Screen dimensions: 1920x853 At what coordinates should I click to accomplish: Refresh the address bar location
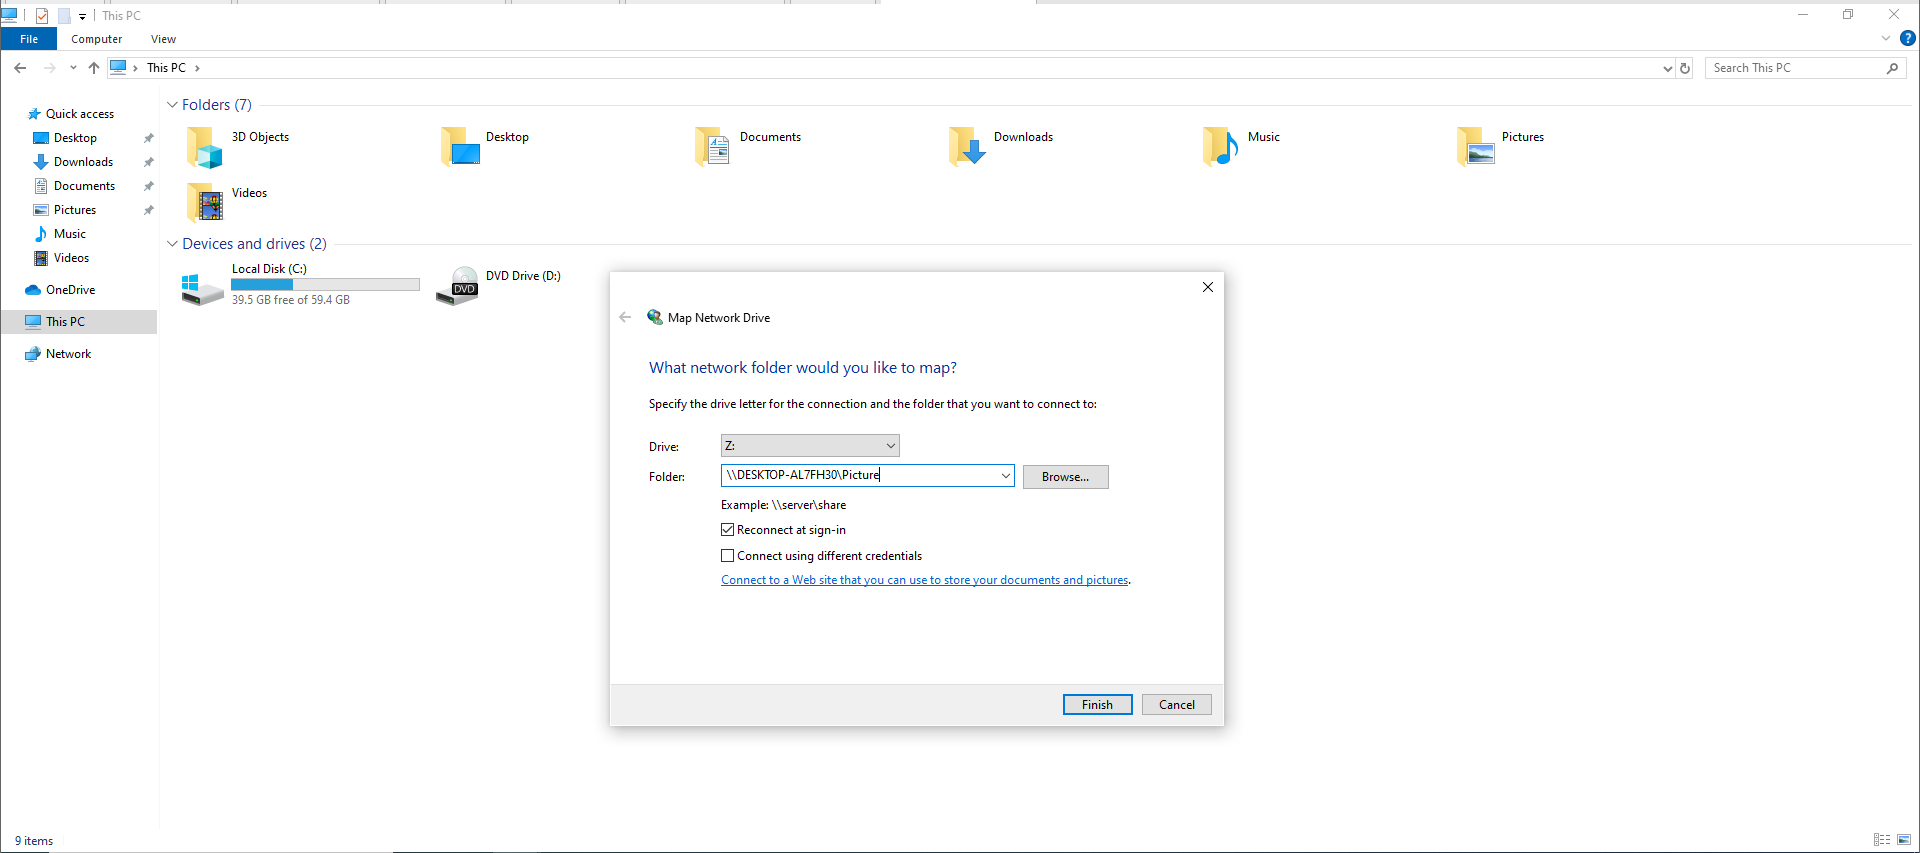[1685, 68]
